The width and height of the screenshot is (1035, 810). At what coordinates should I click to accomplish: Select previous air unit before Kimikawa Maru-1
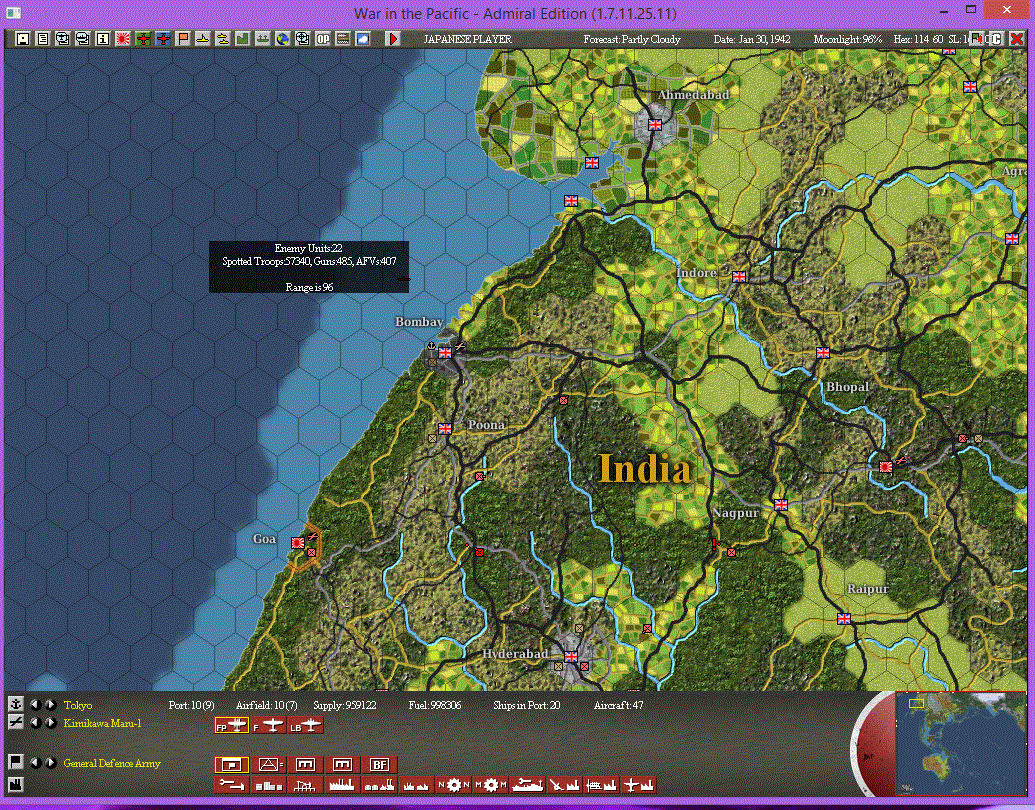click(36, 723)
